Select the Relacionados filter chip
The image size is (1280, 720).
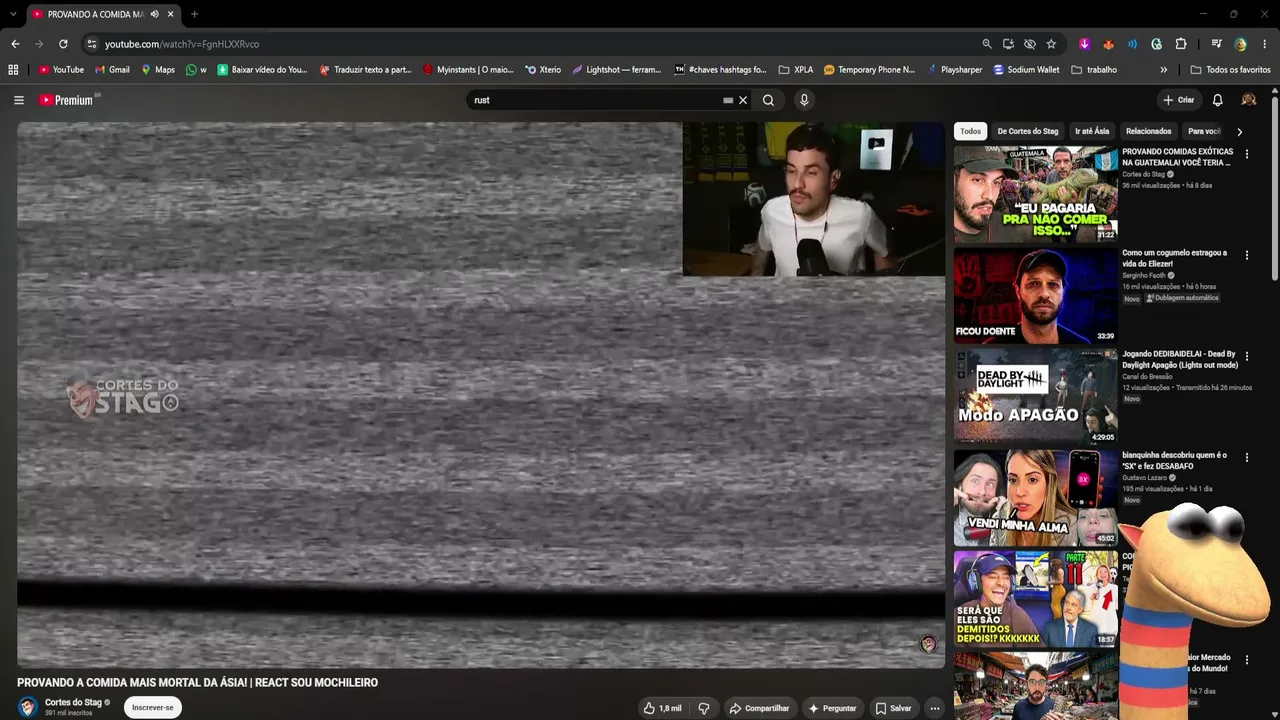1148,131
